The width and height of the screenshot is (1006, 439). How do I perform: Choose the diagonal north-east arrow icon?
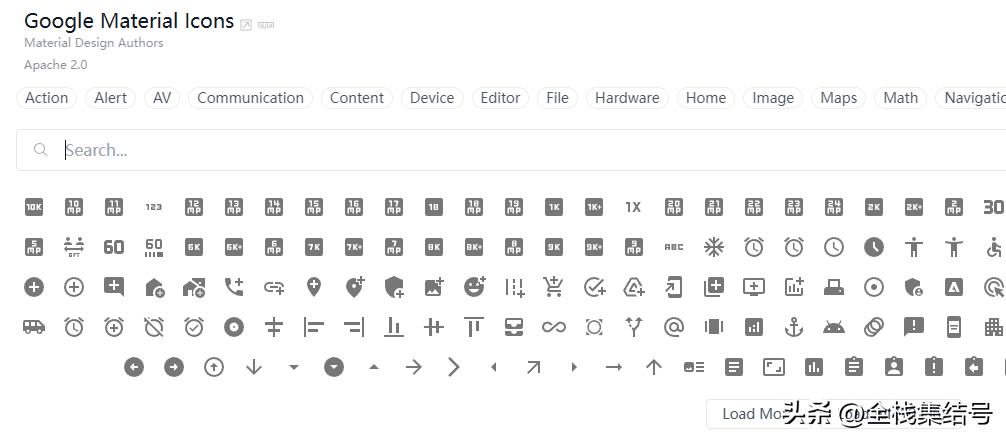pos(534,367)
